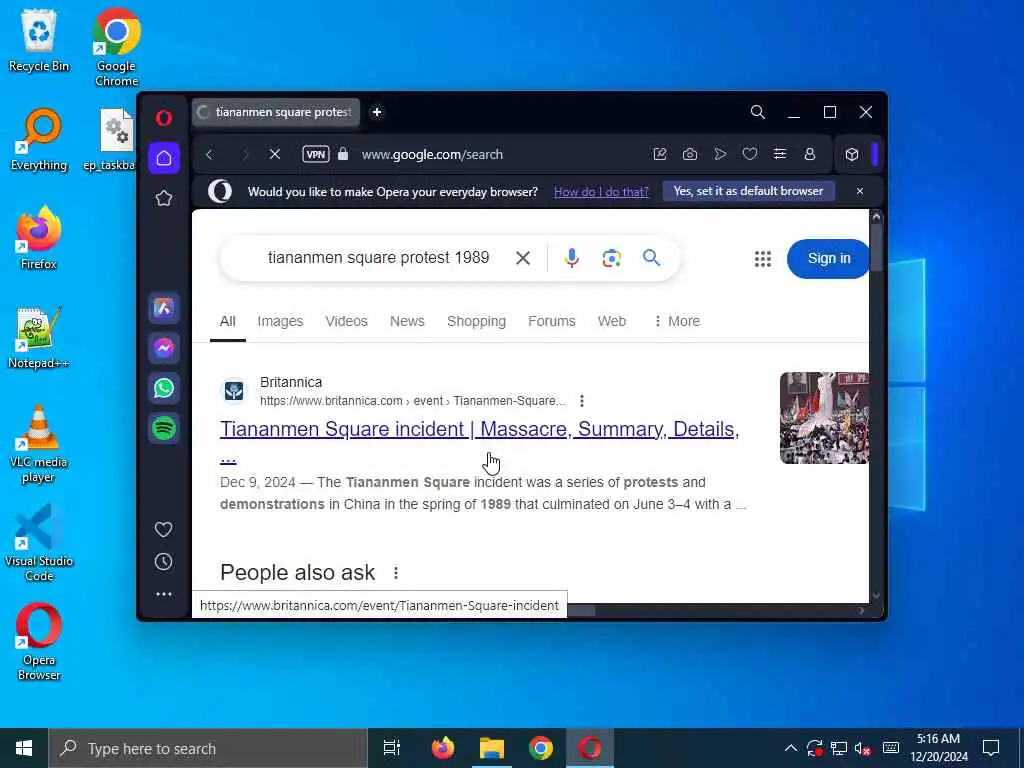The height and width of the screenshot is (768, 1024).
Task: Switch to Web results tab
Action: pos(611,321)
